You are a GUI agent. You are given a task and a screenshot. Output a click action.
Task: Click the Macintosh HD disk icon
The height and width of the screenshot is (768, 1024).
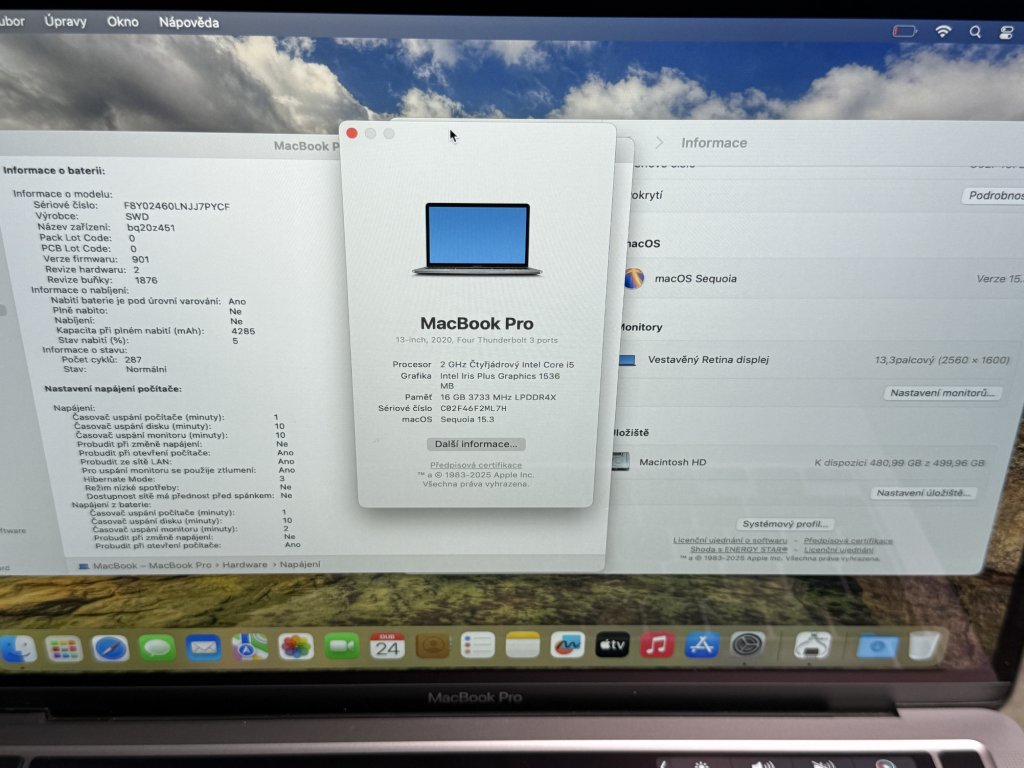click(620, 462)
